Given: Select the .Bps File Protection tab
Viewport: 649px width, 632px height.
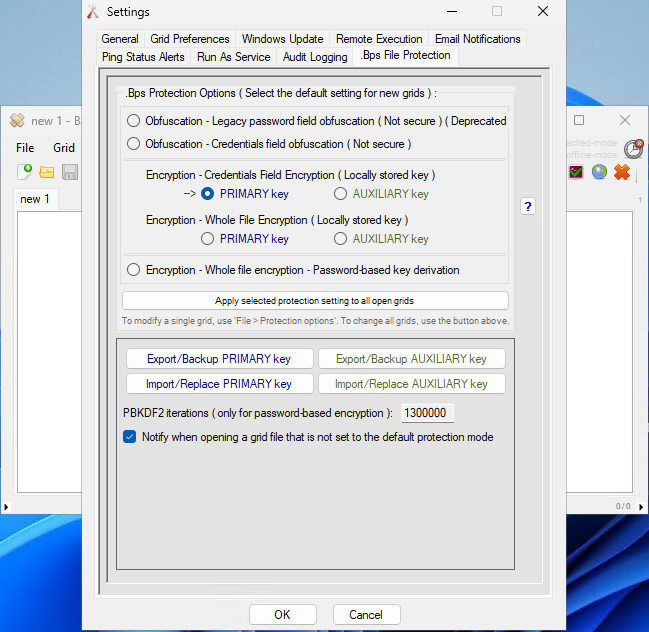Looking at the screenshot, I should click(x=406, y=55).
